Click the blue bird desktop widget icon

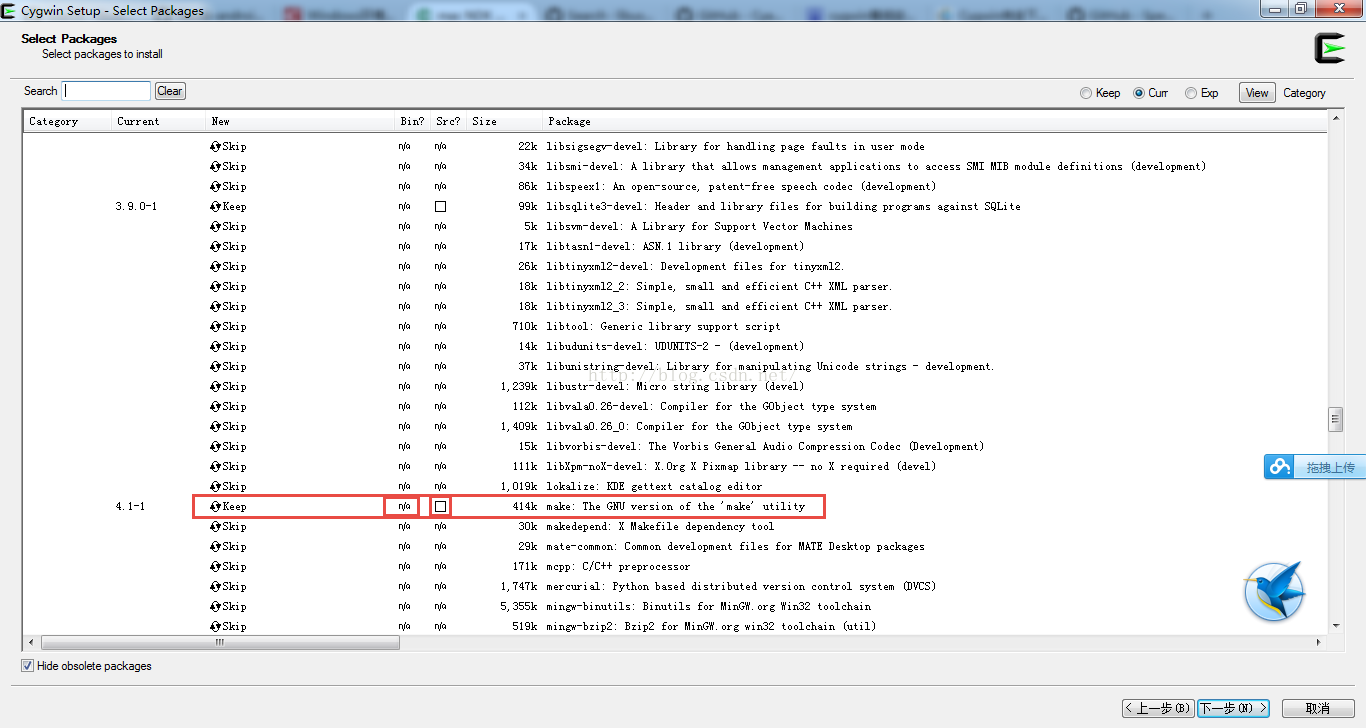[1275, 591]
